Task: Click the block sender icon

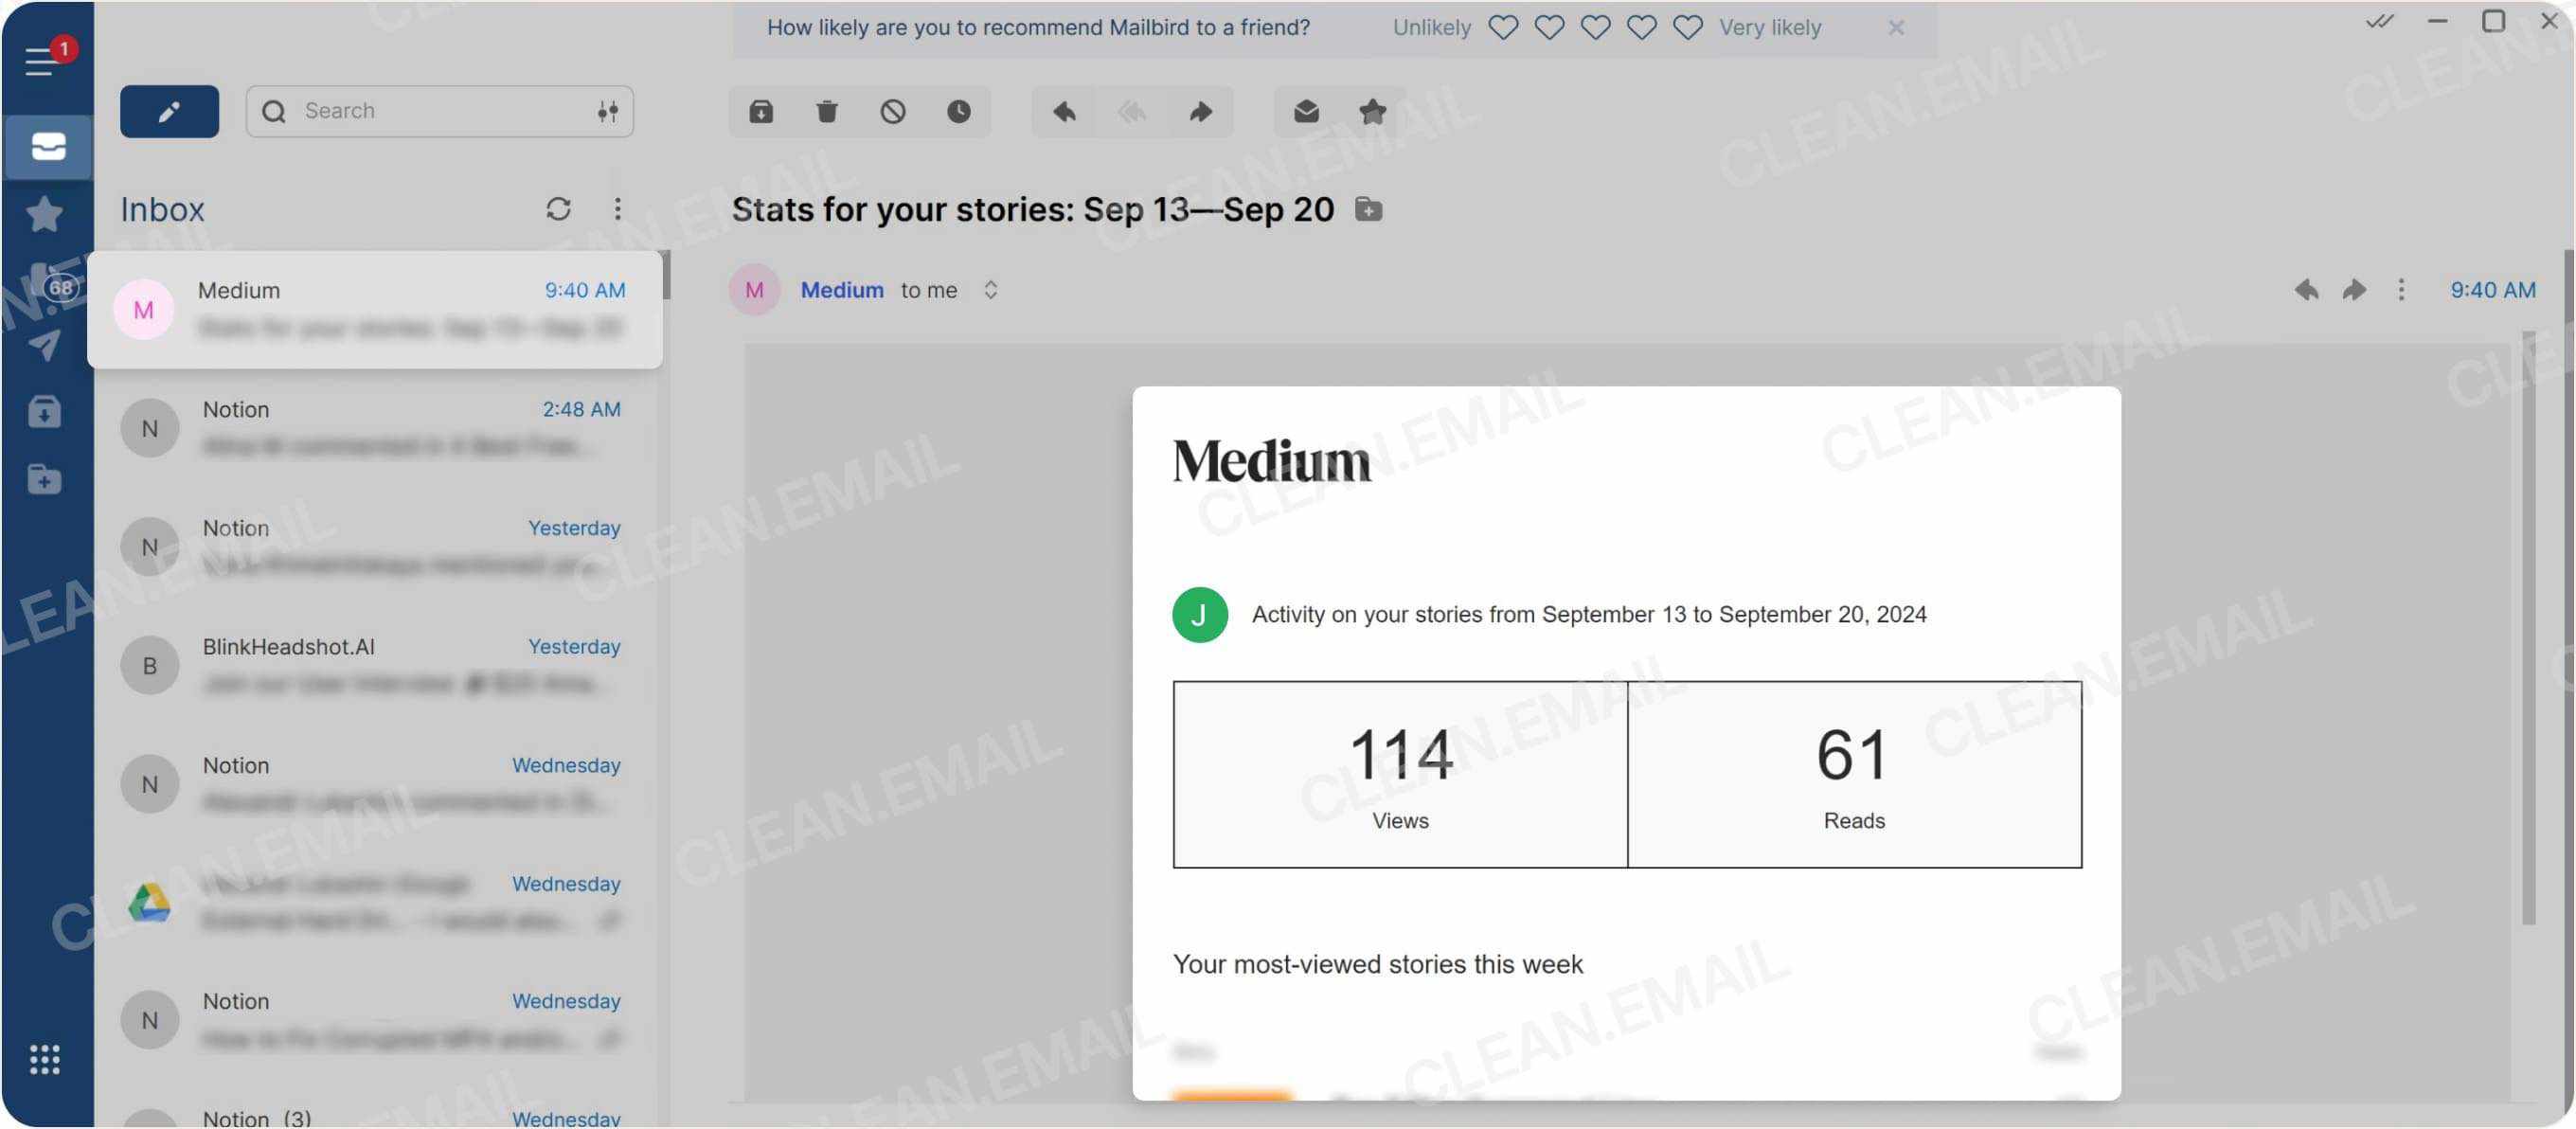Action: click(x=894, y=110)
